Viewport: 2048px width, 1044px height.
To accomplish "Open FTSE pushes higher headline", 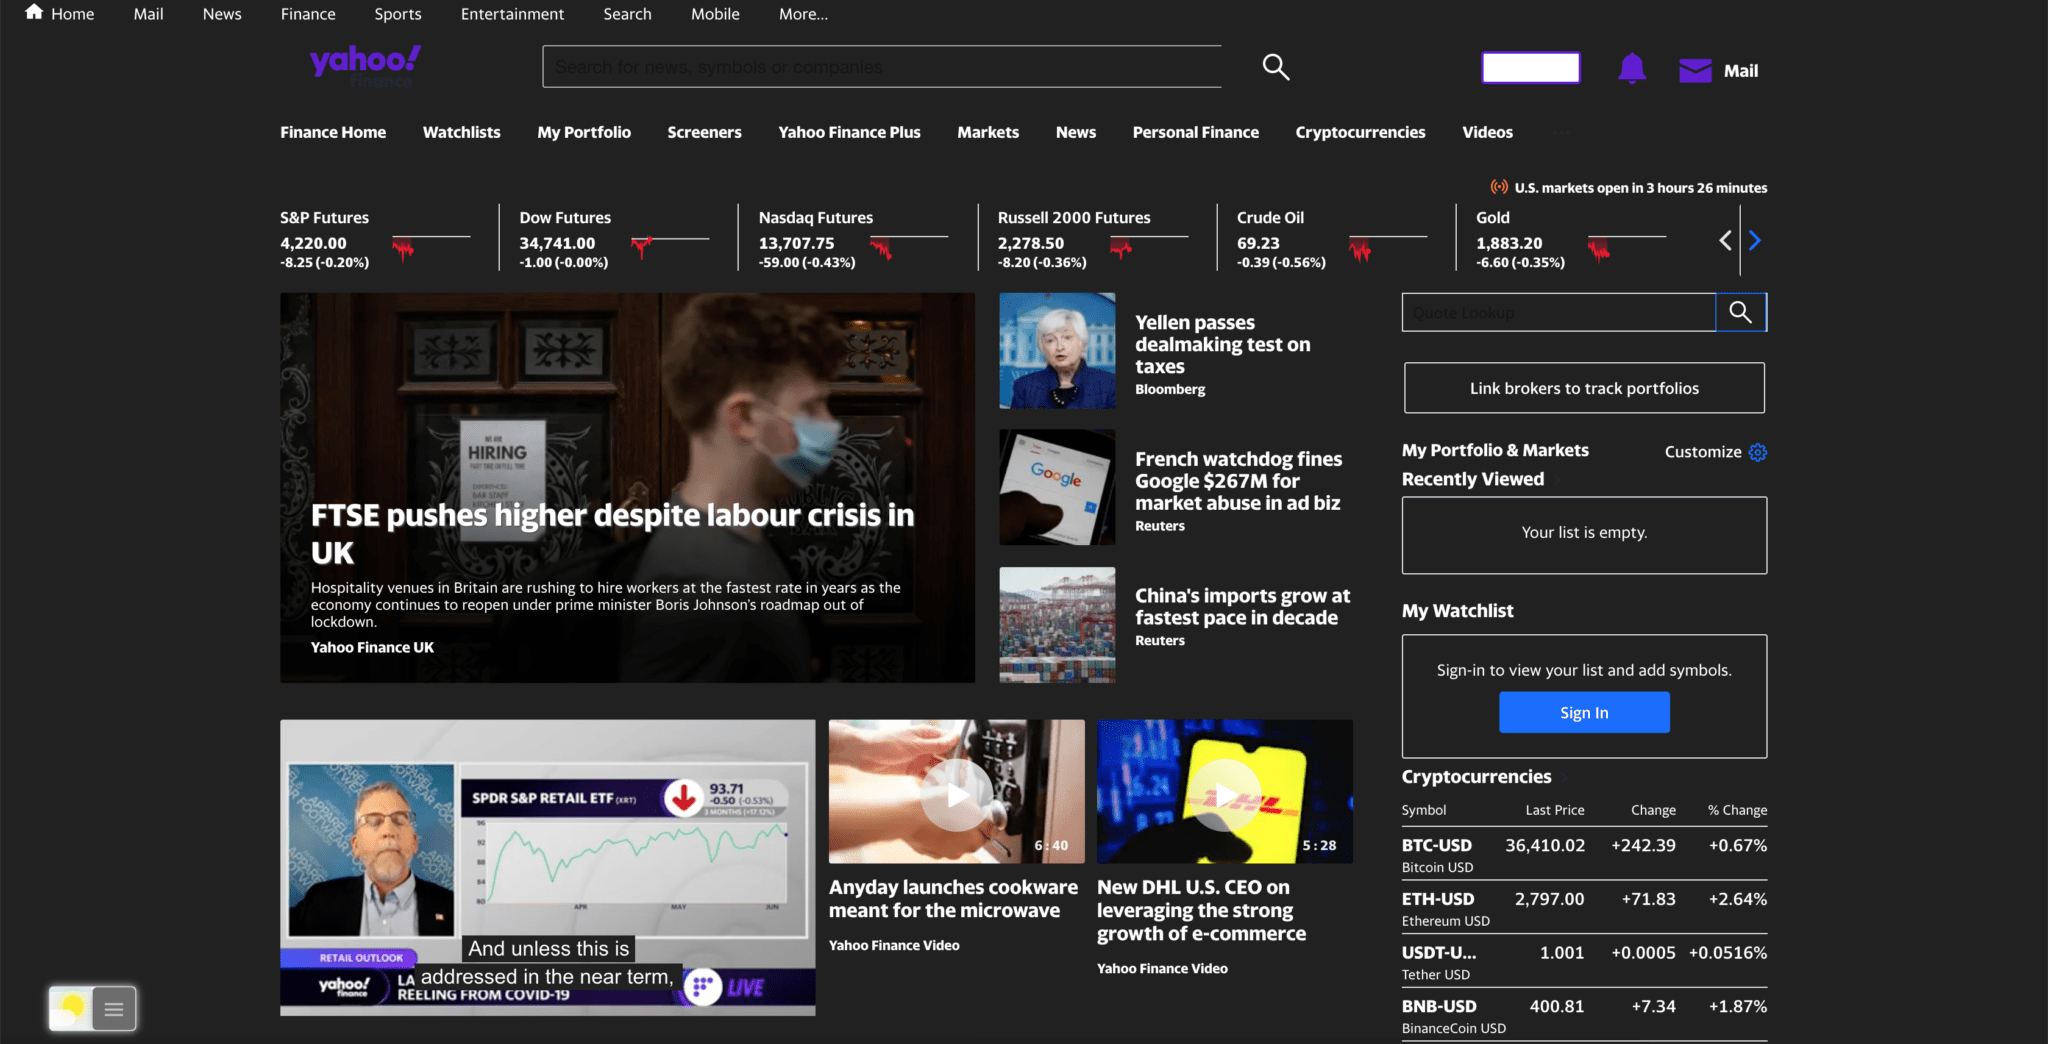I will coord(612,533).
